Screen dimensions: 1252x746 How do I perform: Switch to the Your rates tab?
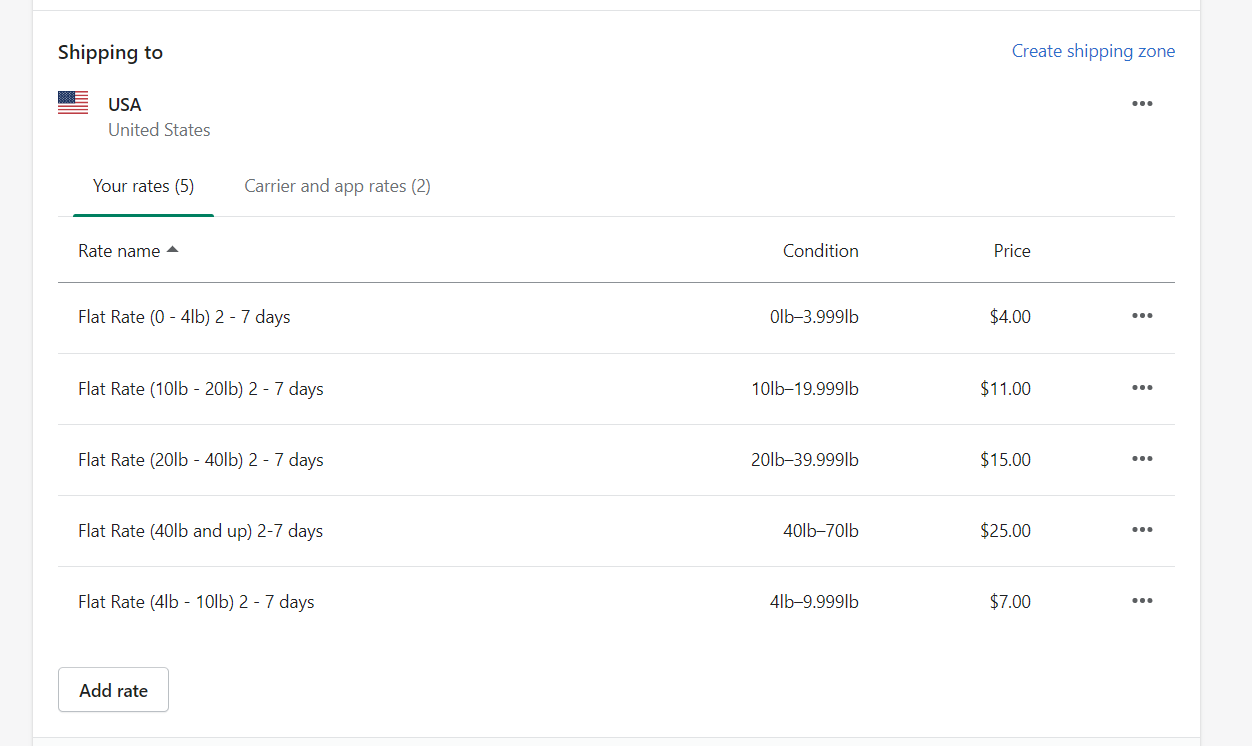(143, 186)
